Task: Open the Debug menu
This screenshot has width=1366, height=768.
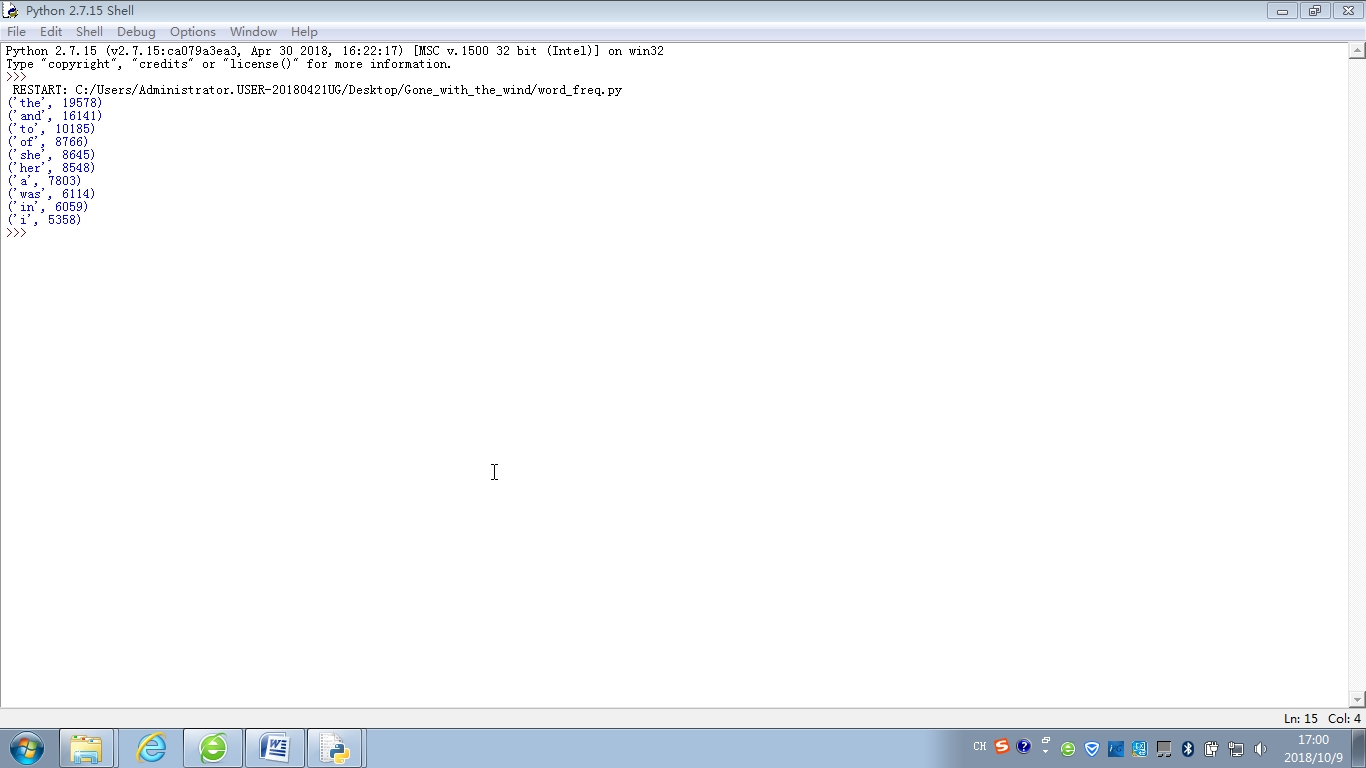Action: pyautogui.click(x=136, y=32)
